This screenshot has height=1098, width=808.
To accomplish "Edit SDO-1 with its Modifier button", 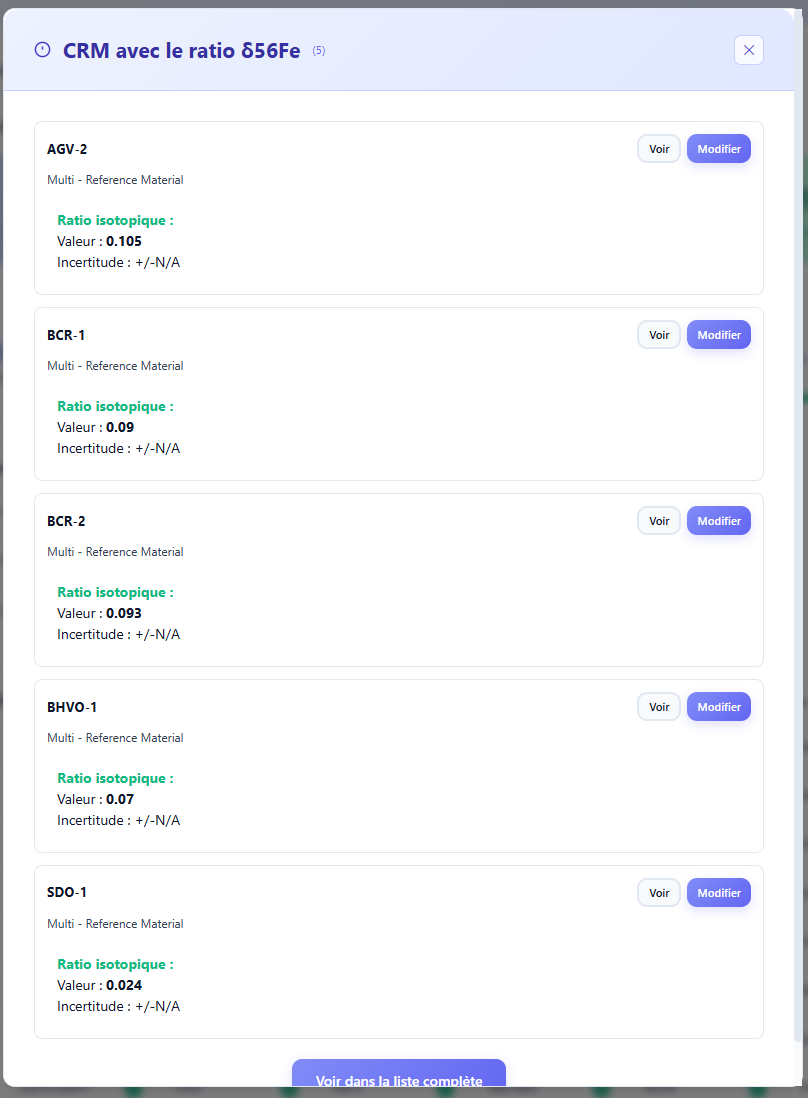I will tap(718, 892).
